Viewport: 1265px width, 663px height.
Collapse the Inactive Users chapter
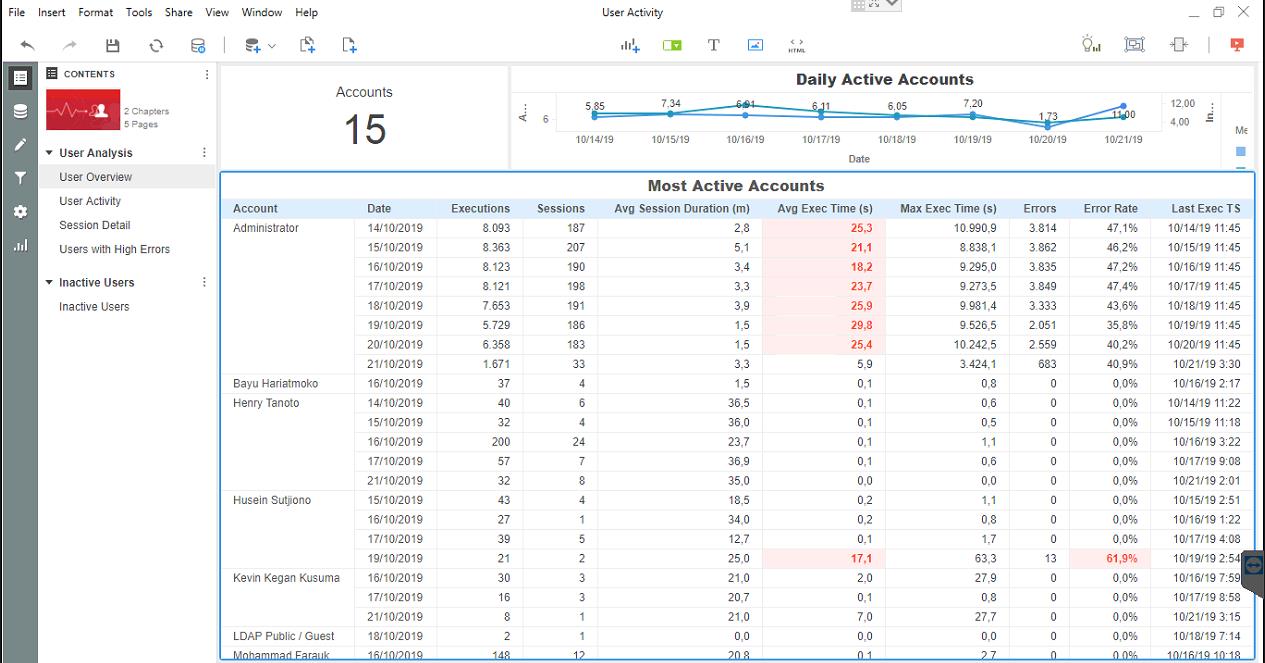coord(49,283)
